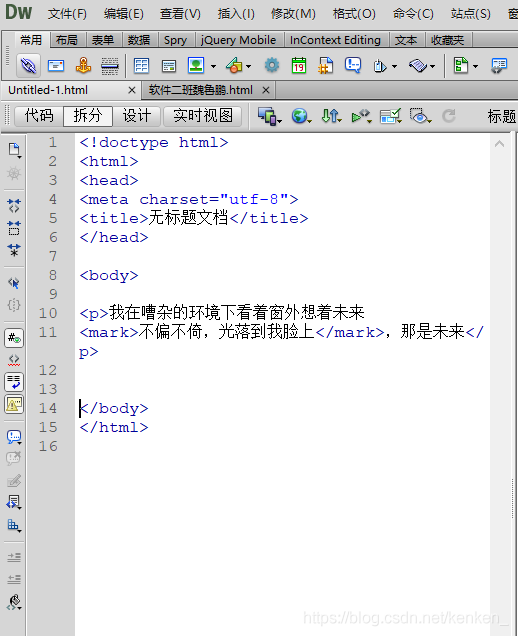This screenshot has width=518, height=636.
Task: Open 格式(O) menu
Action: [x=354, y=14]
